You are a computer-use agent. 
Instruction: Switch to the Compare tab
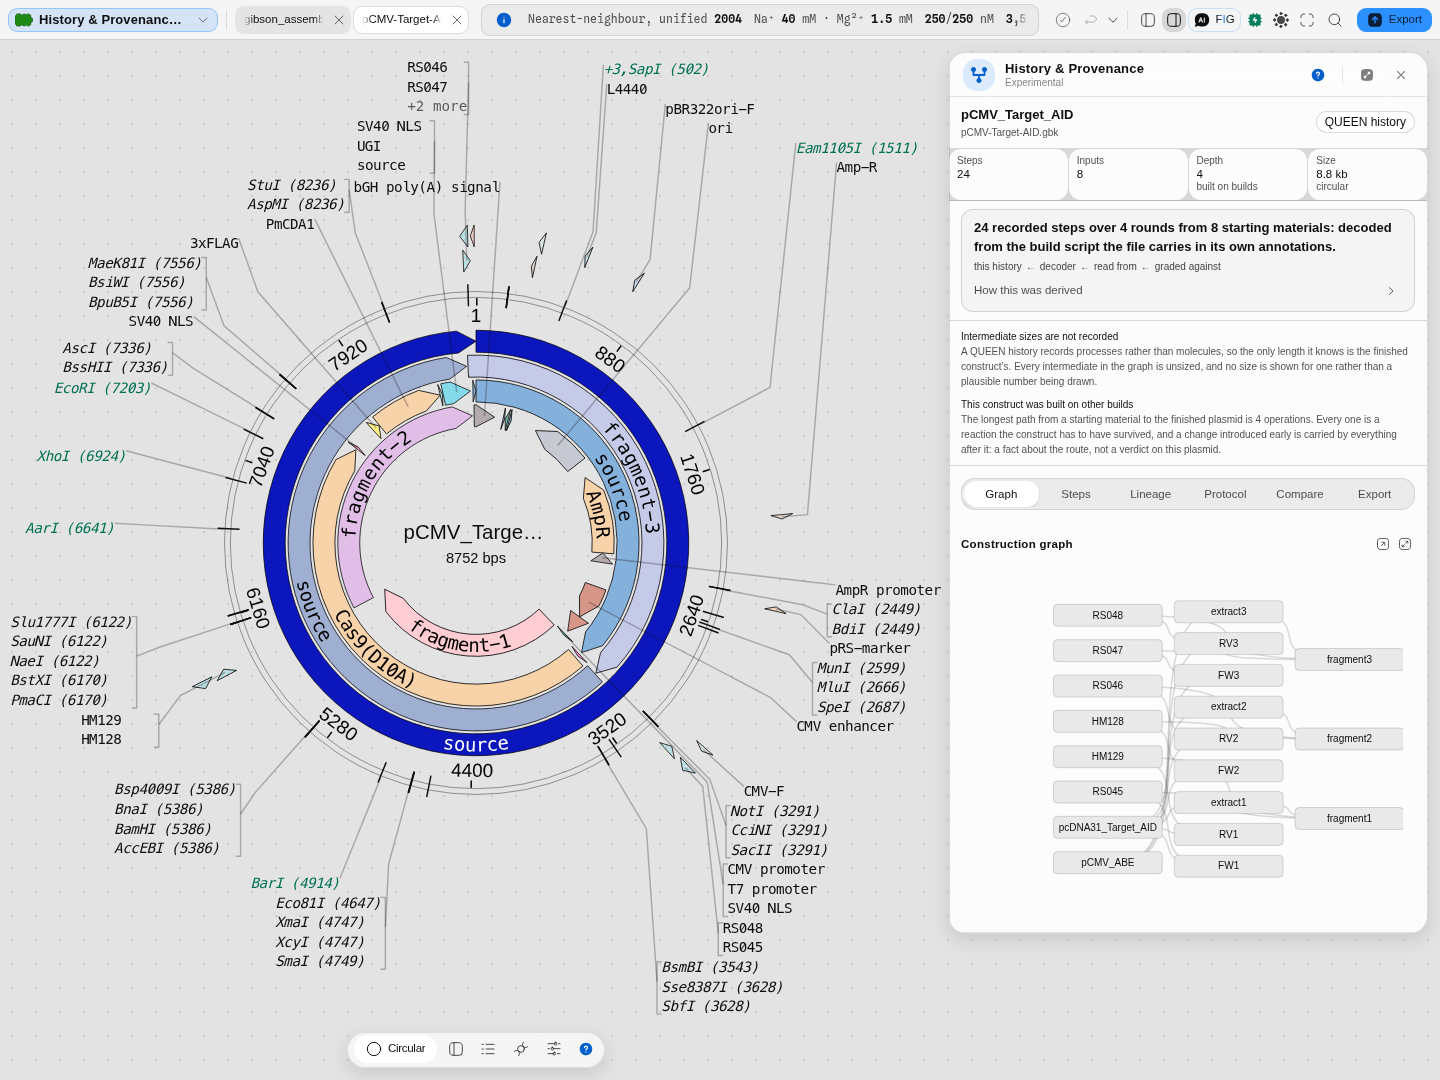[1300, 494]
